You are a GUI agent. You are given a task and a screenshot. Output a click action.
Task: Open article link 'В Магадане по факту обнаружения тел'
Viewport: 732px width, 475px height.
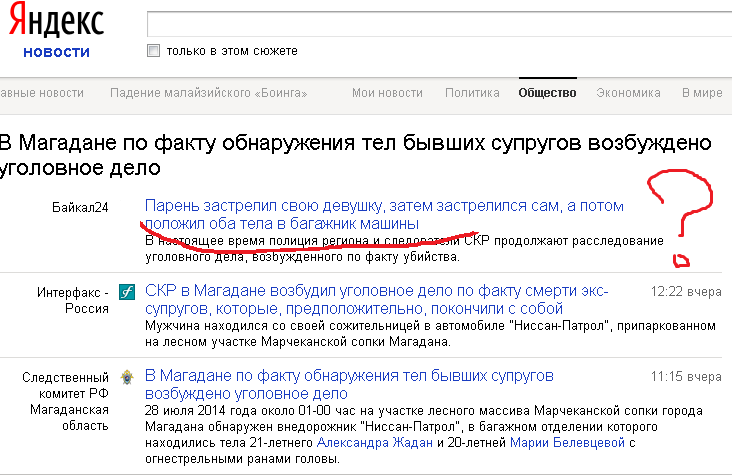click(349, 384)
